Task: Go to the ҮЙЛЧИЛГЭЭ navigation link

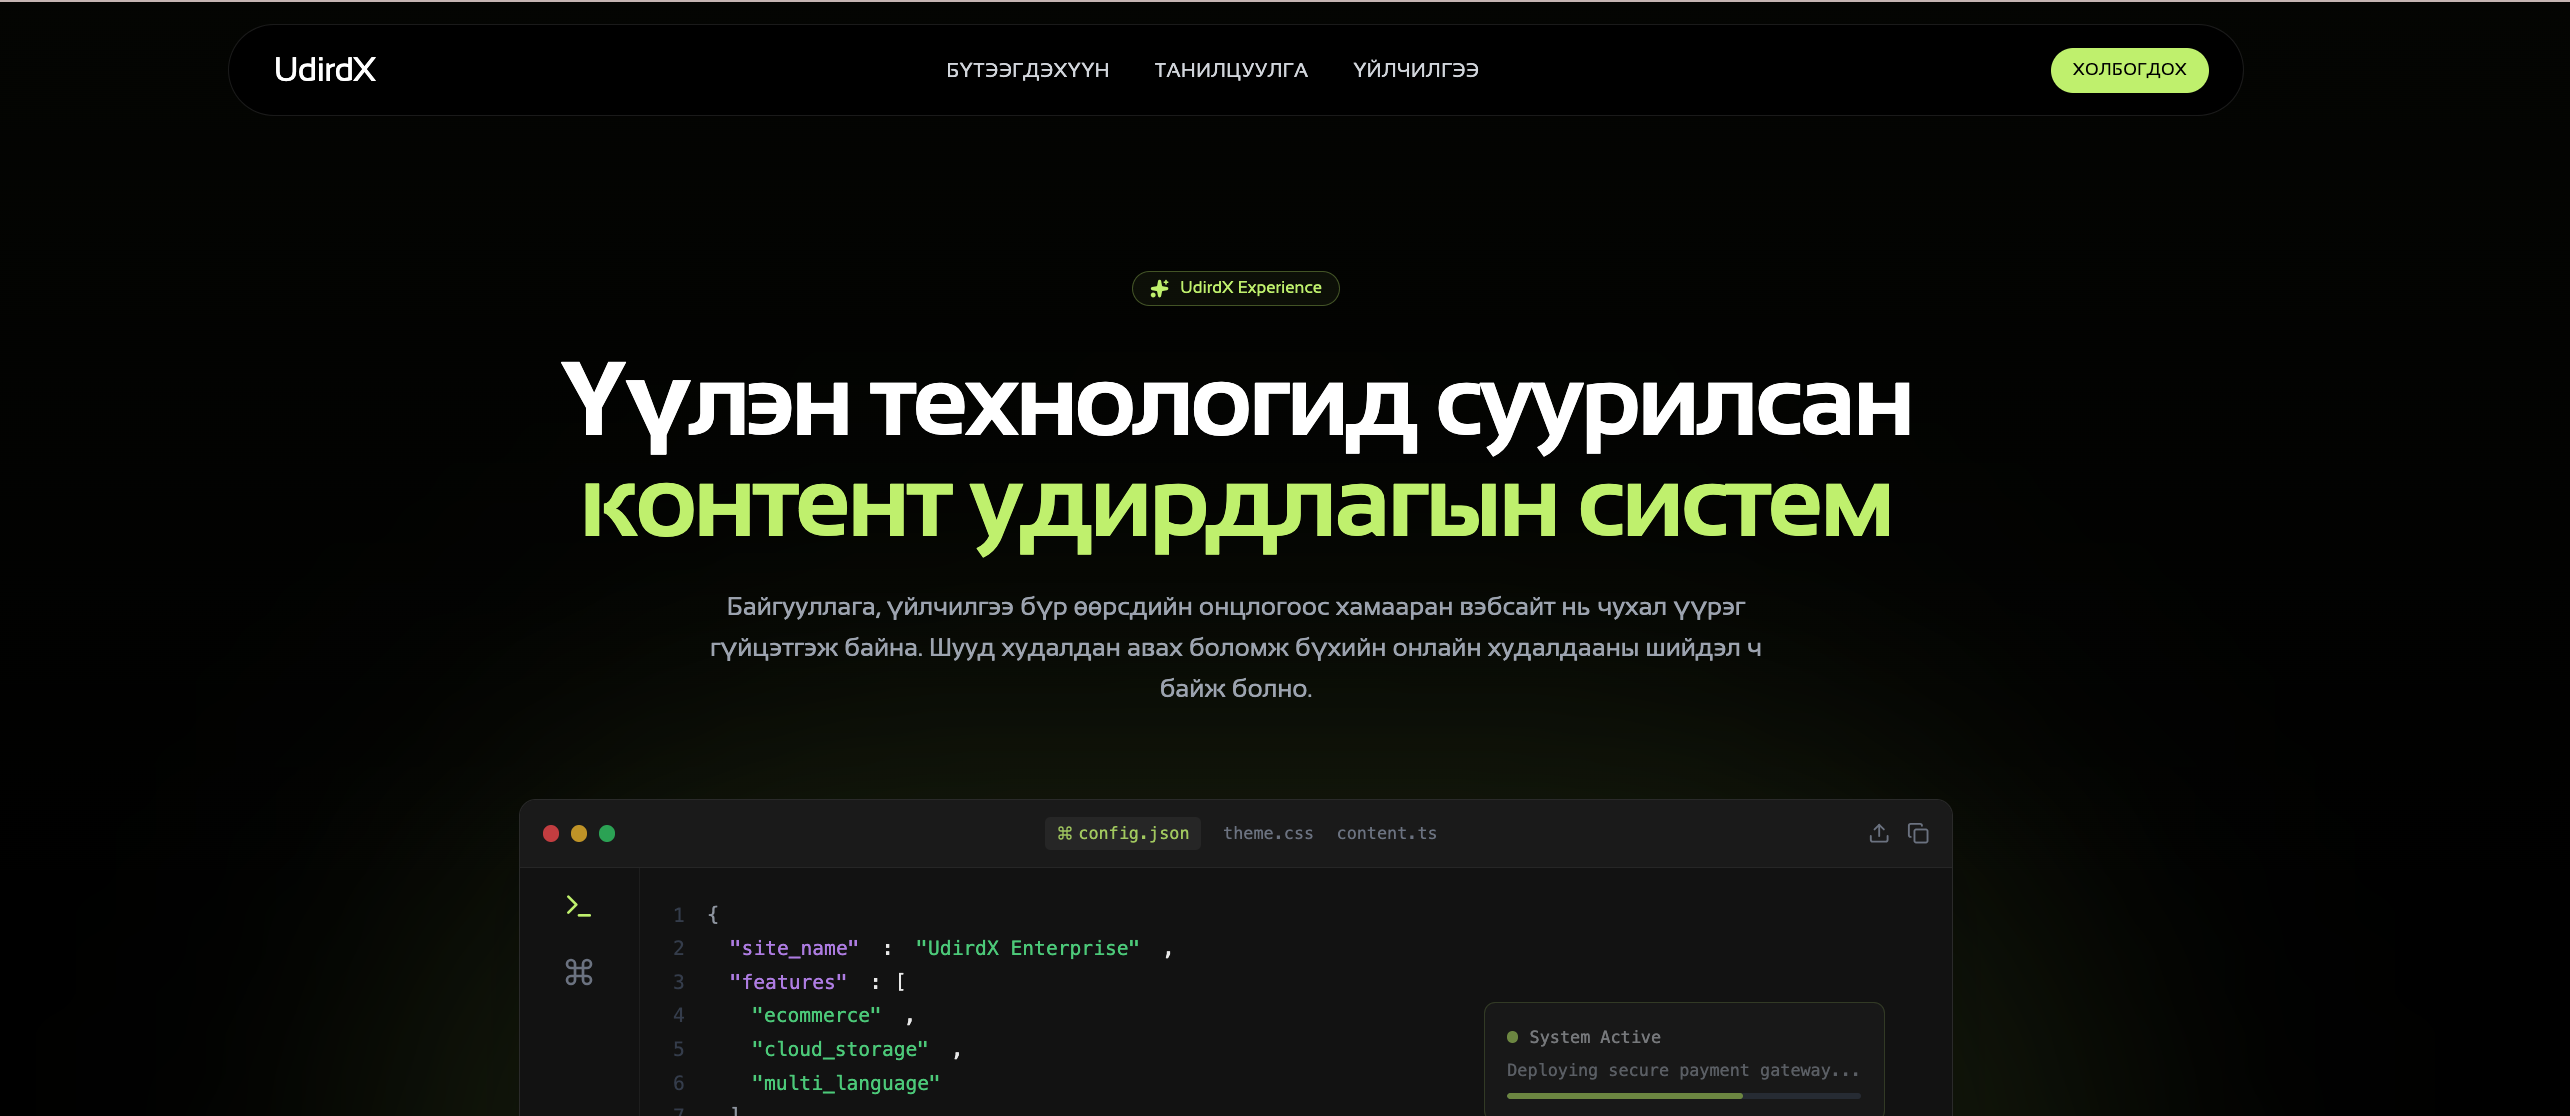Action: click(x=1415, y=70)
